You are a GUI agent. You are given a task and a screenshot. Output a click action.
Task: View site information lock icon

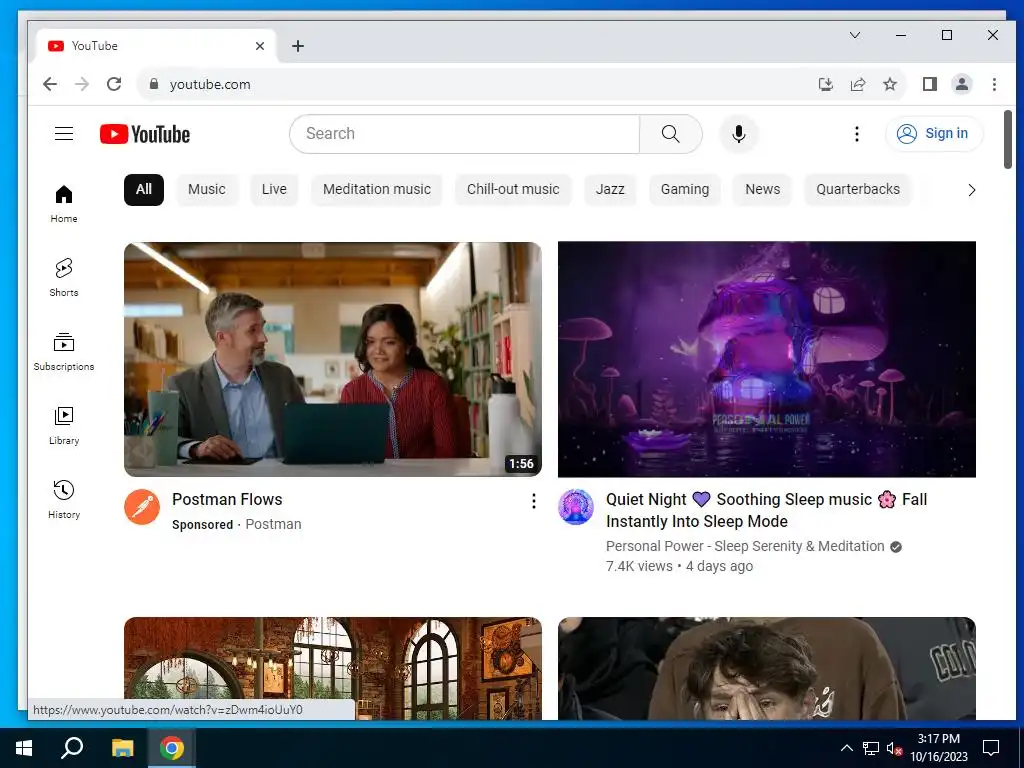coord(154,84)
